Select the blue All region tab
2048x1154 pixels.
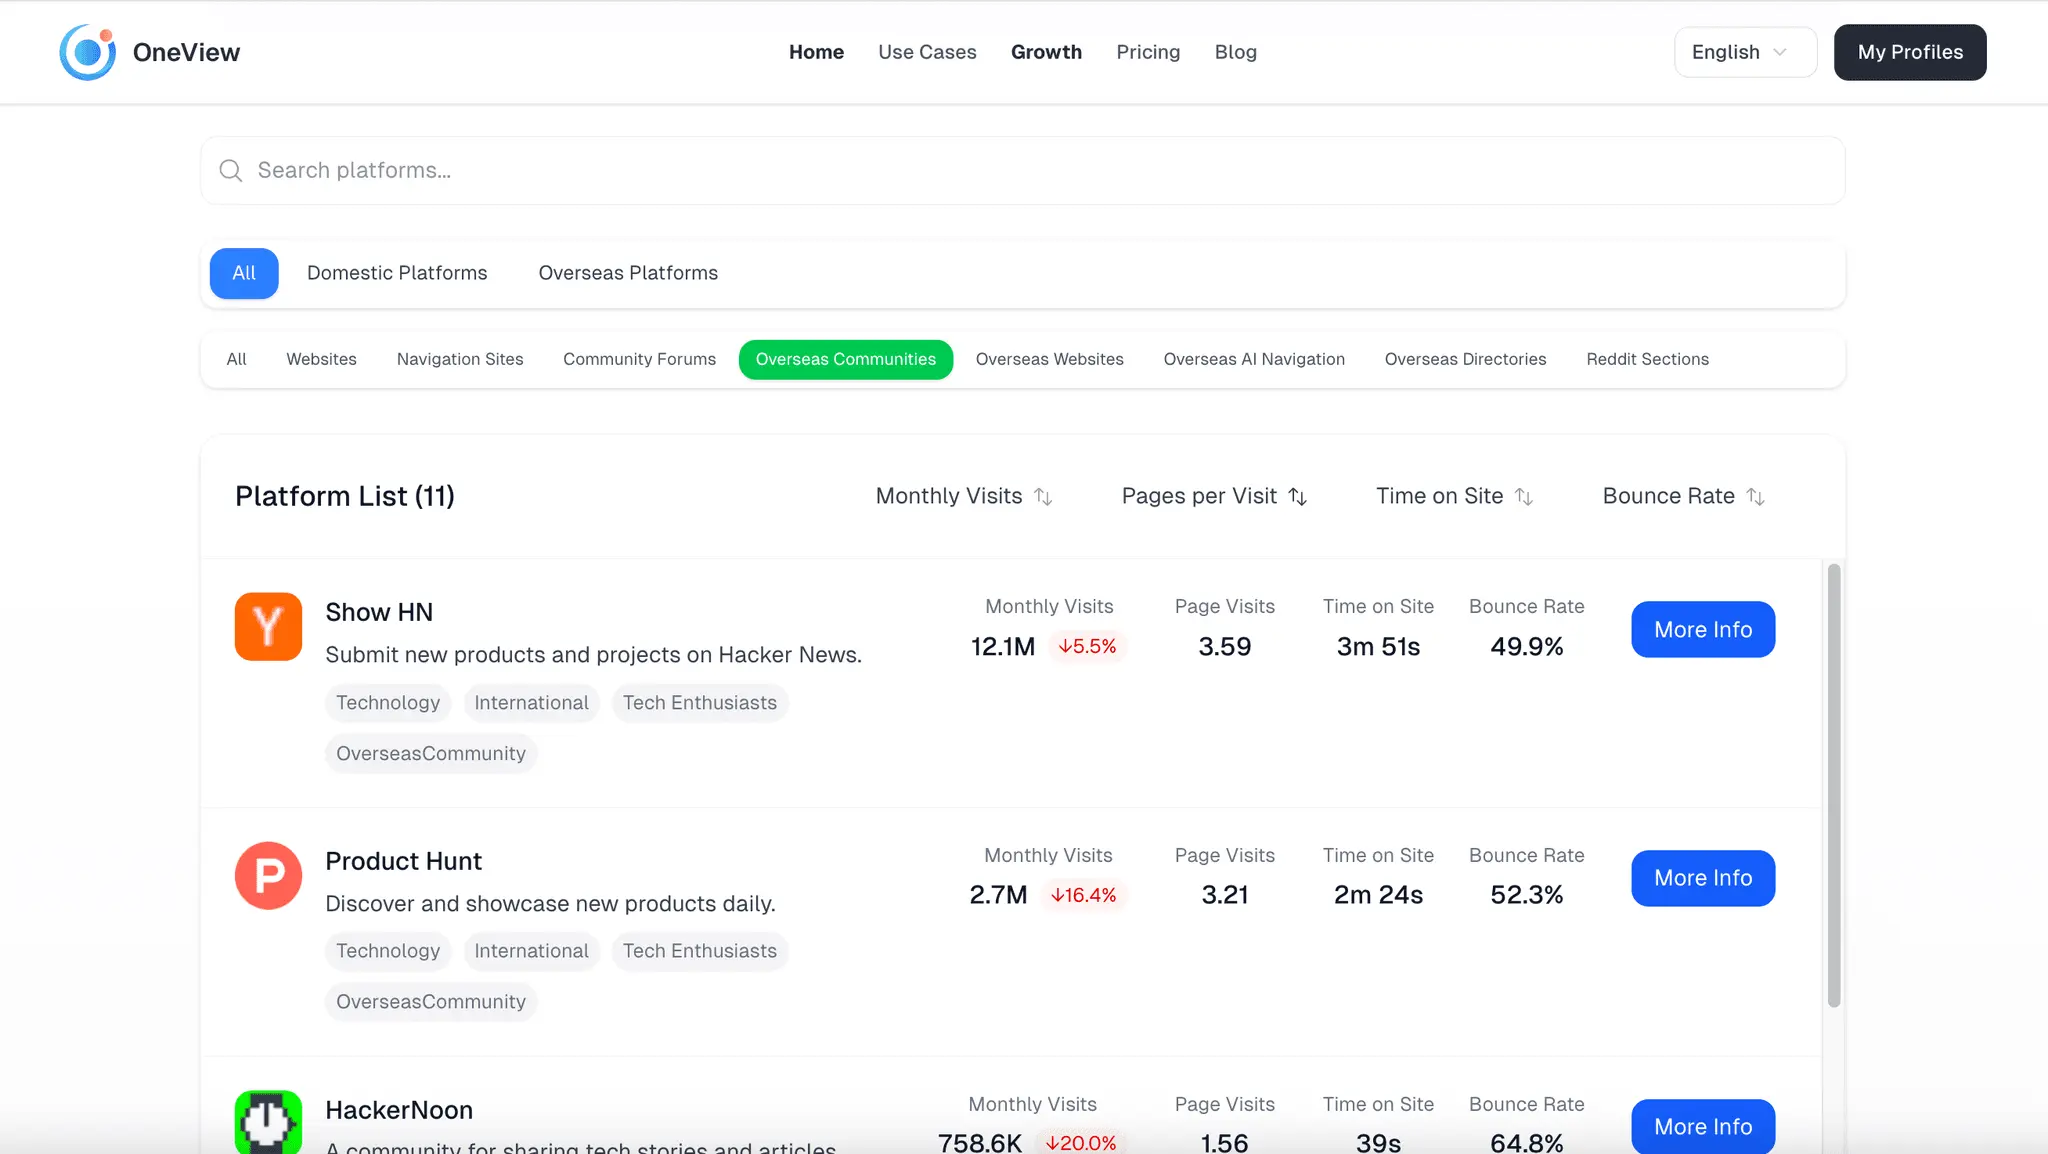[244, 273]
